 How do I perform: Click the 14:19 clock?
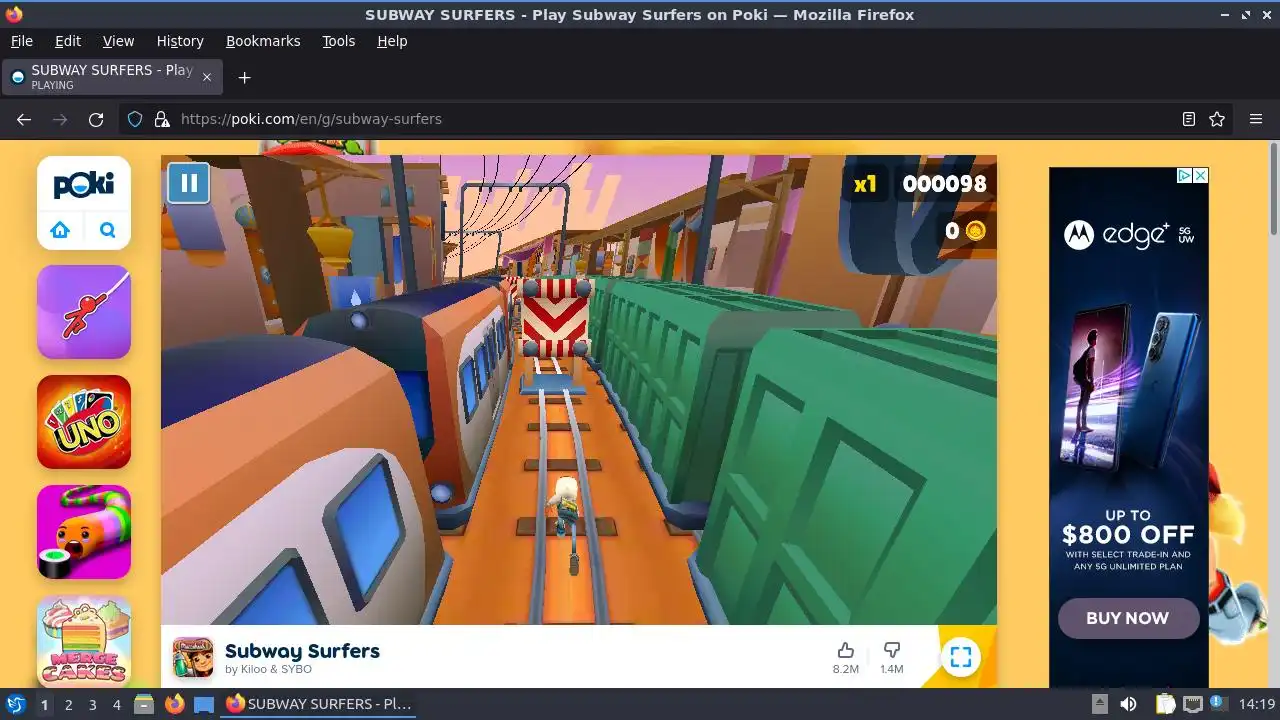pos(1257,704)
